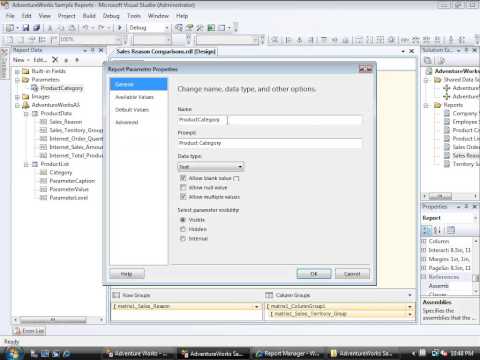The height and width of the screenshot is (360, 480).
Task: Toggle the Allow blank value checkbox
Action: coord(183,178)
